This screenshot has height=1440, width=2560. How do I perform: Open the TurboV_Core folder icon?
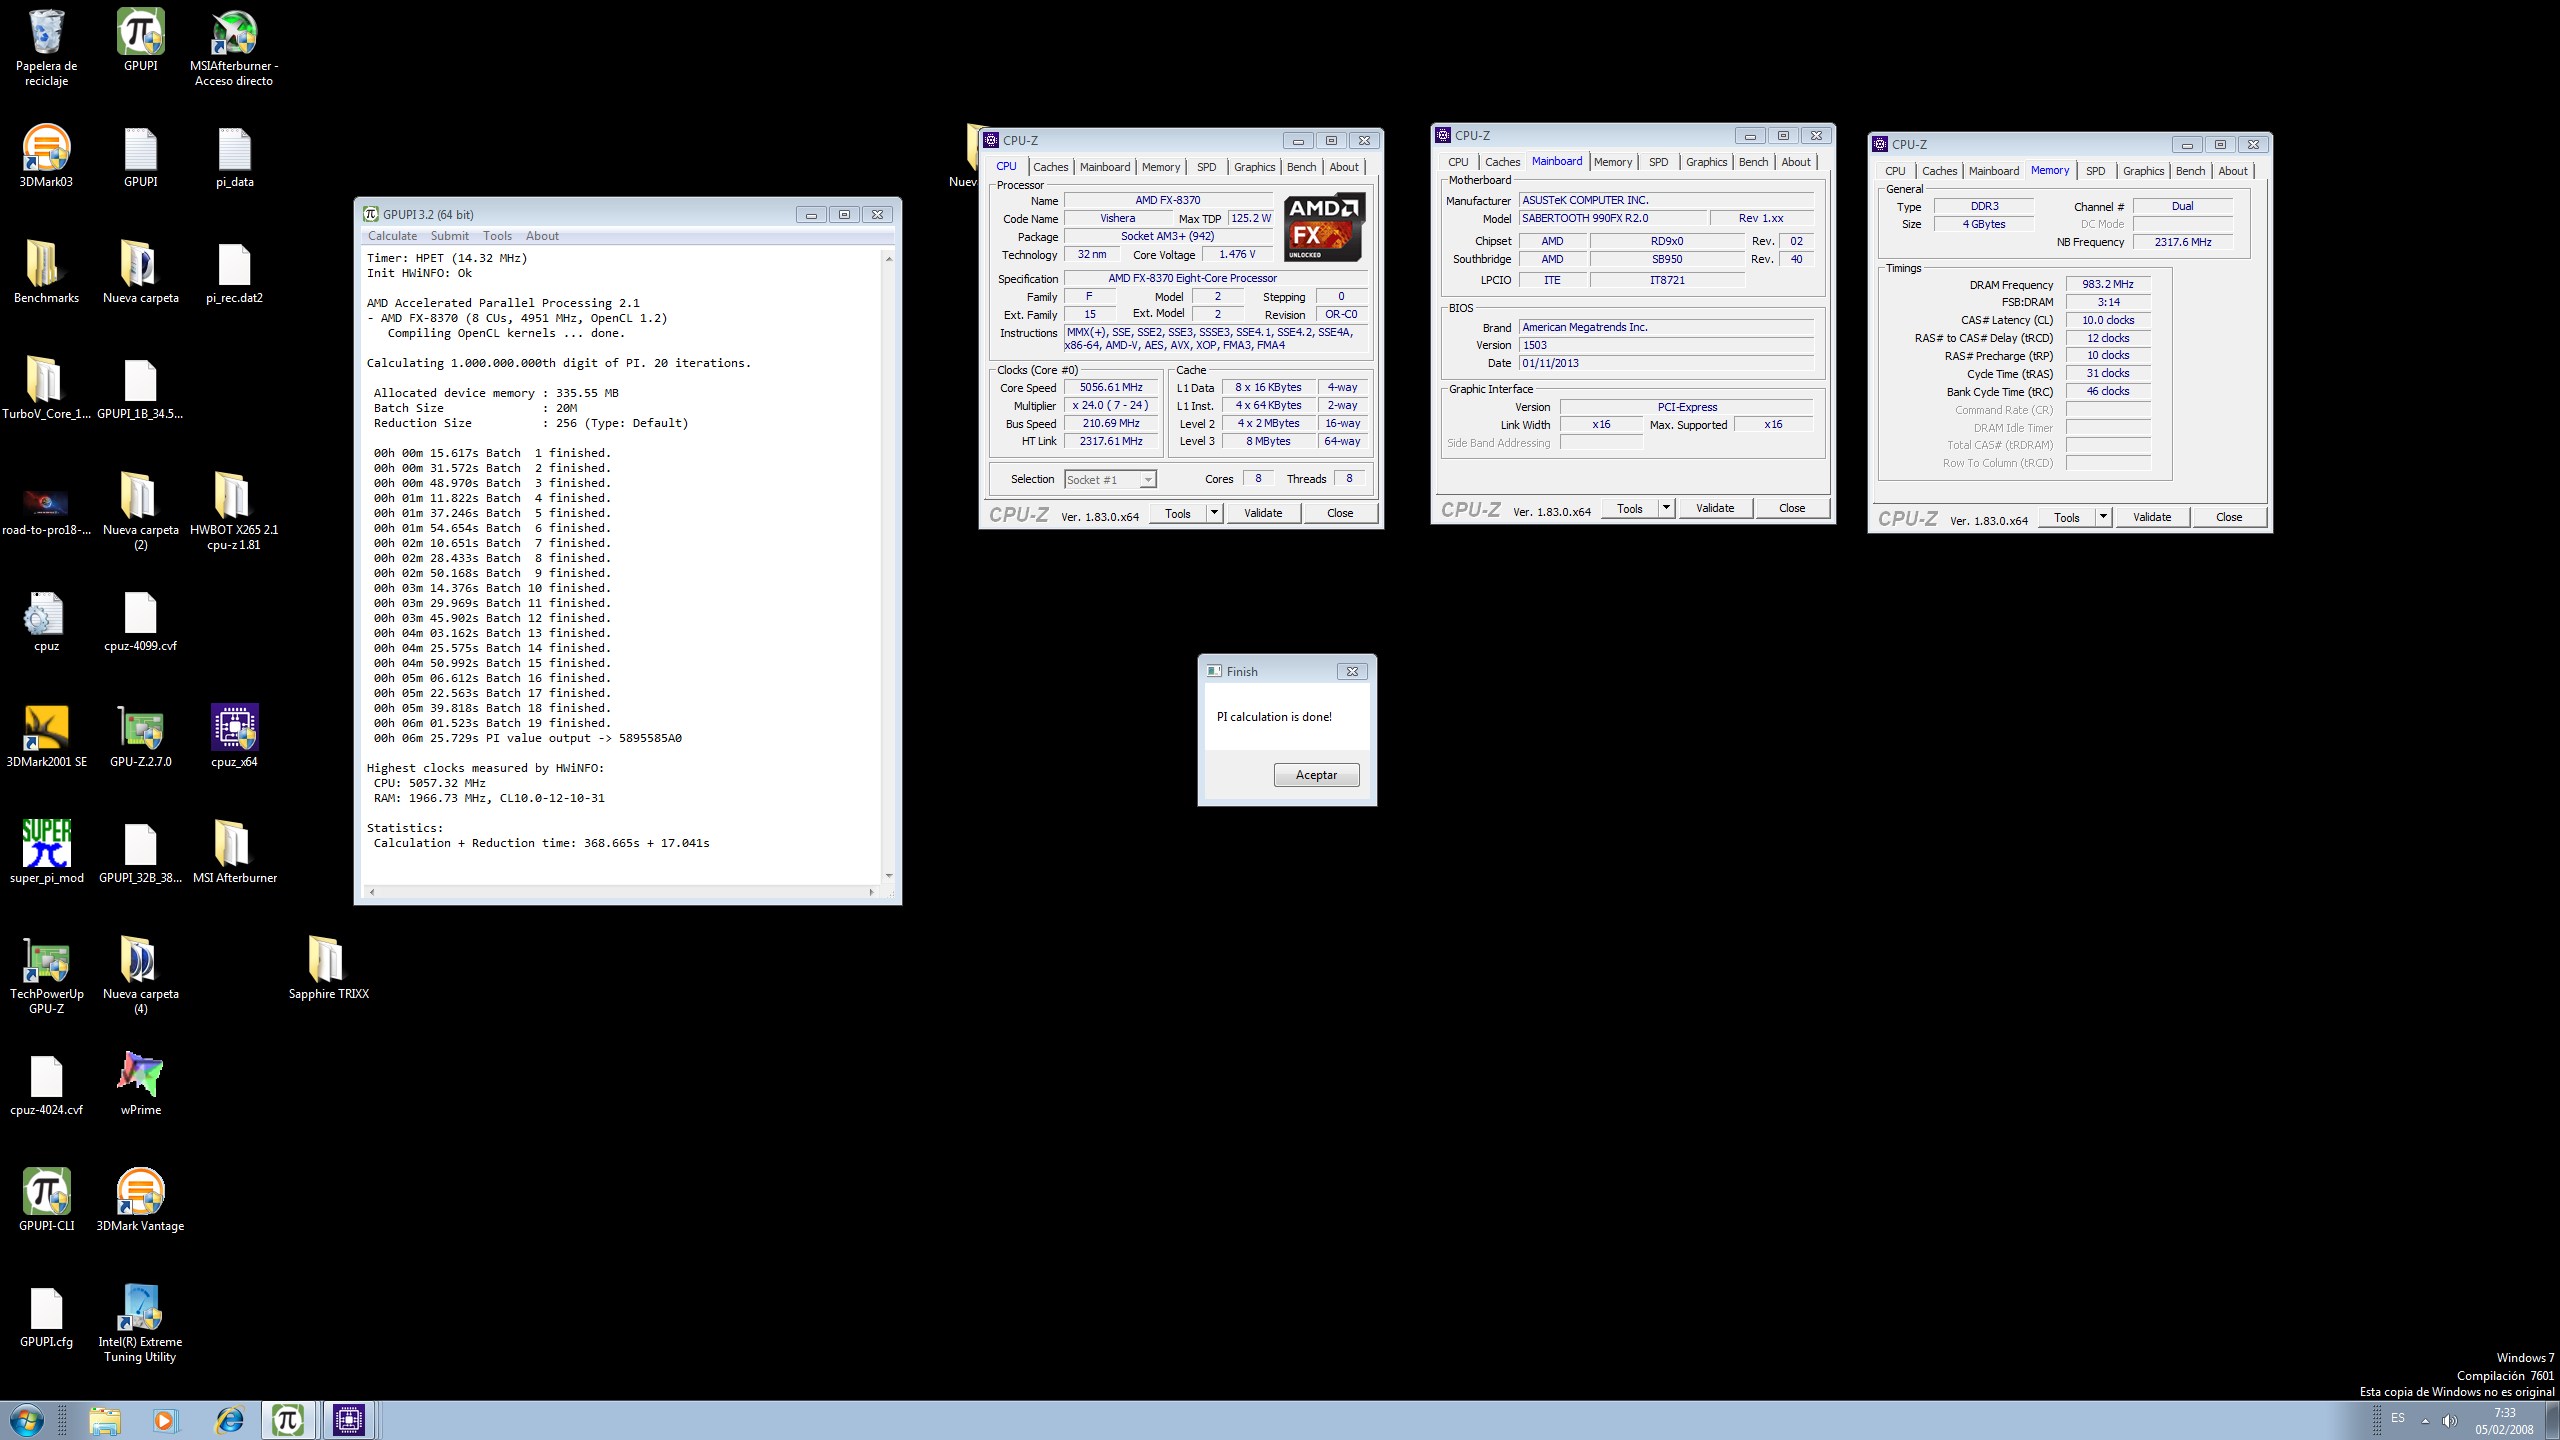(x=46, y=387)
